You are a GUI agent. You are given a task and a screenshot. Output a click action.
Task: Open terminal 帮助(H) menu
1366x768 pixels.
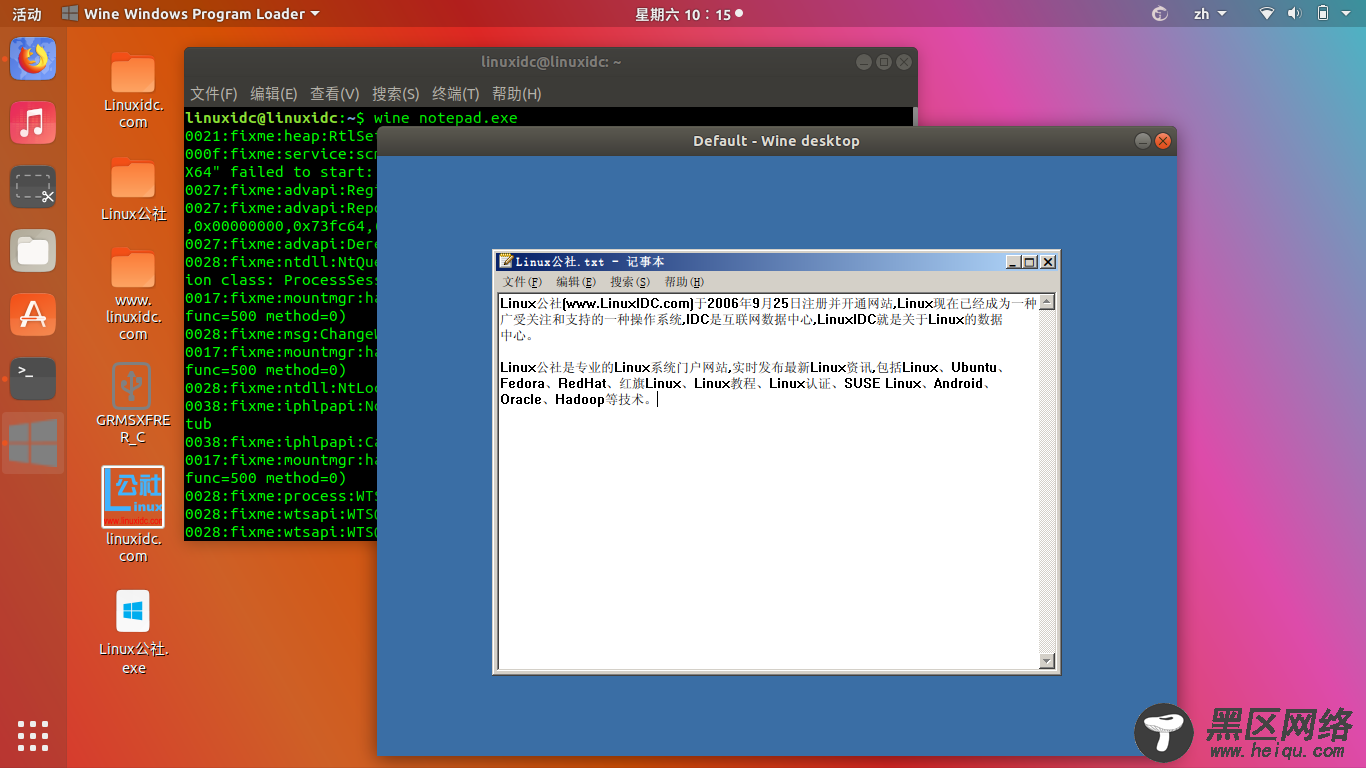(x=517, y=93)
